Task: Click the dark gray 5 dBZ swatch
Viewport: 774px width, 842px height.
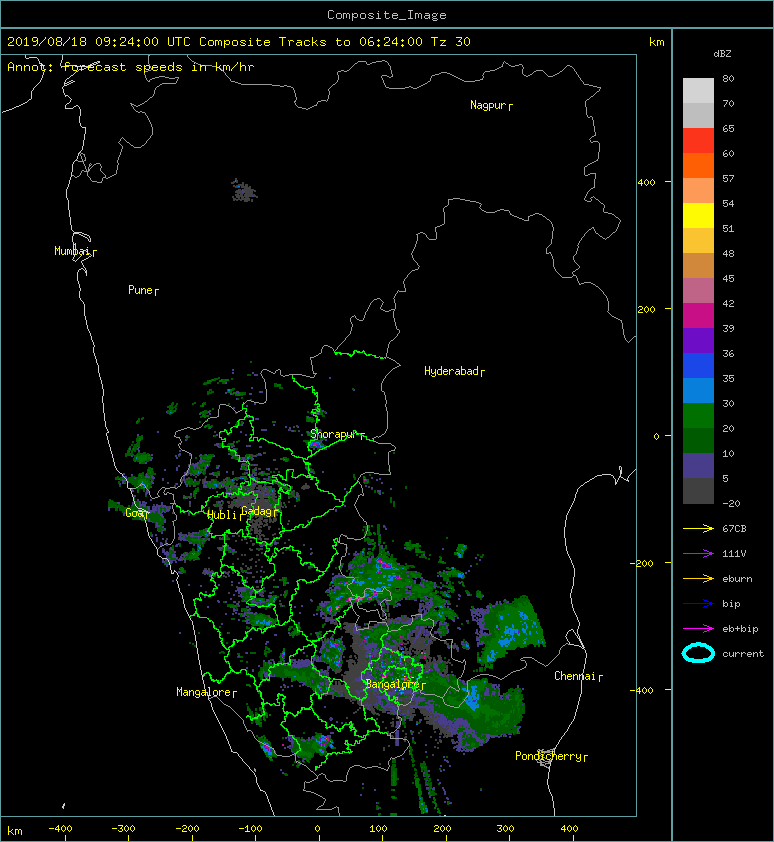Action: pos(698,491)
